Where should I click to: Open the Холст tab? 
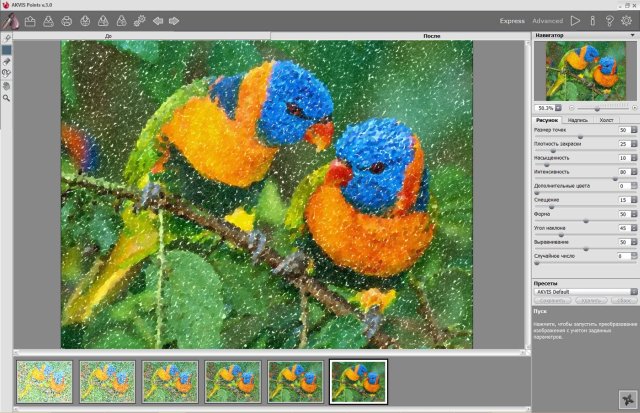[x=606, y=119]
